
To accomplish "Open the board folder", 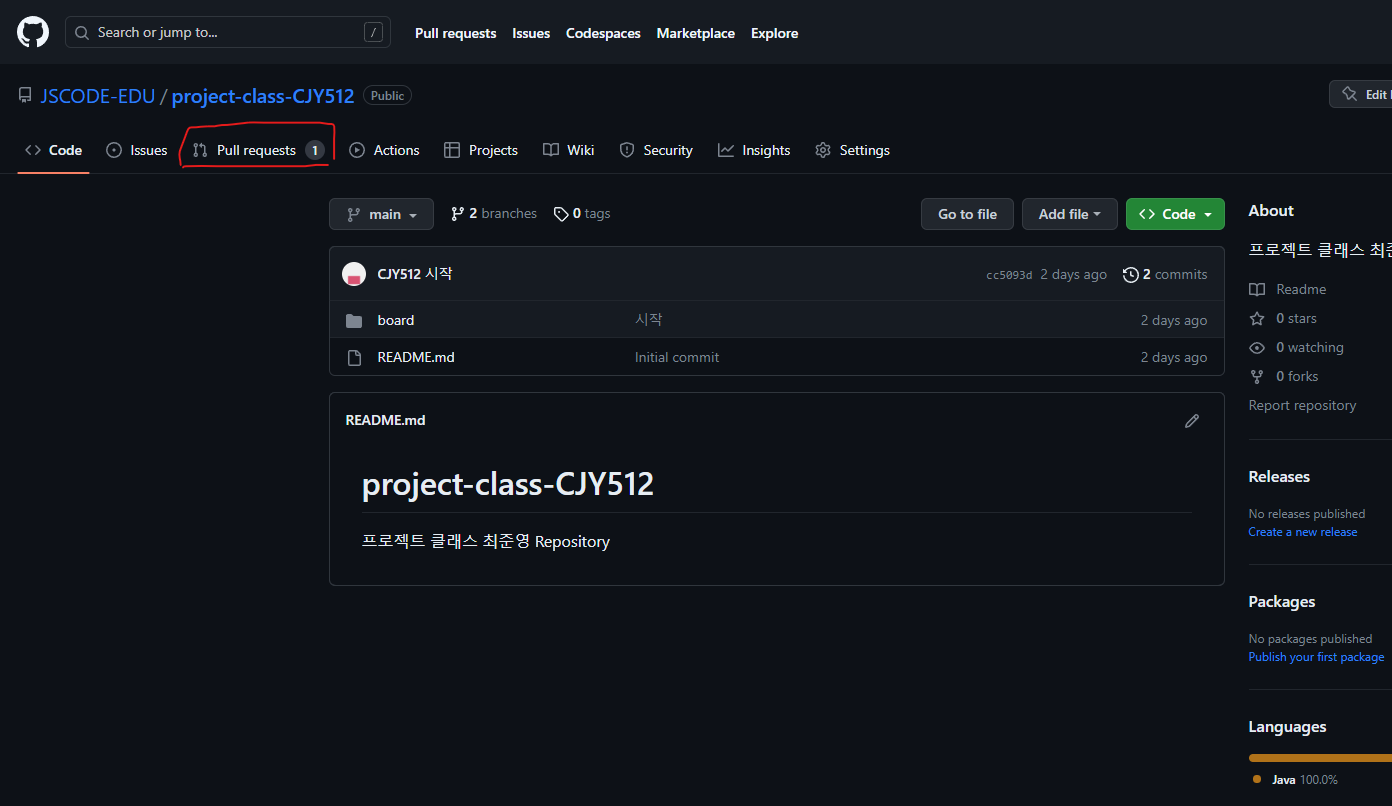I will 396,320.
